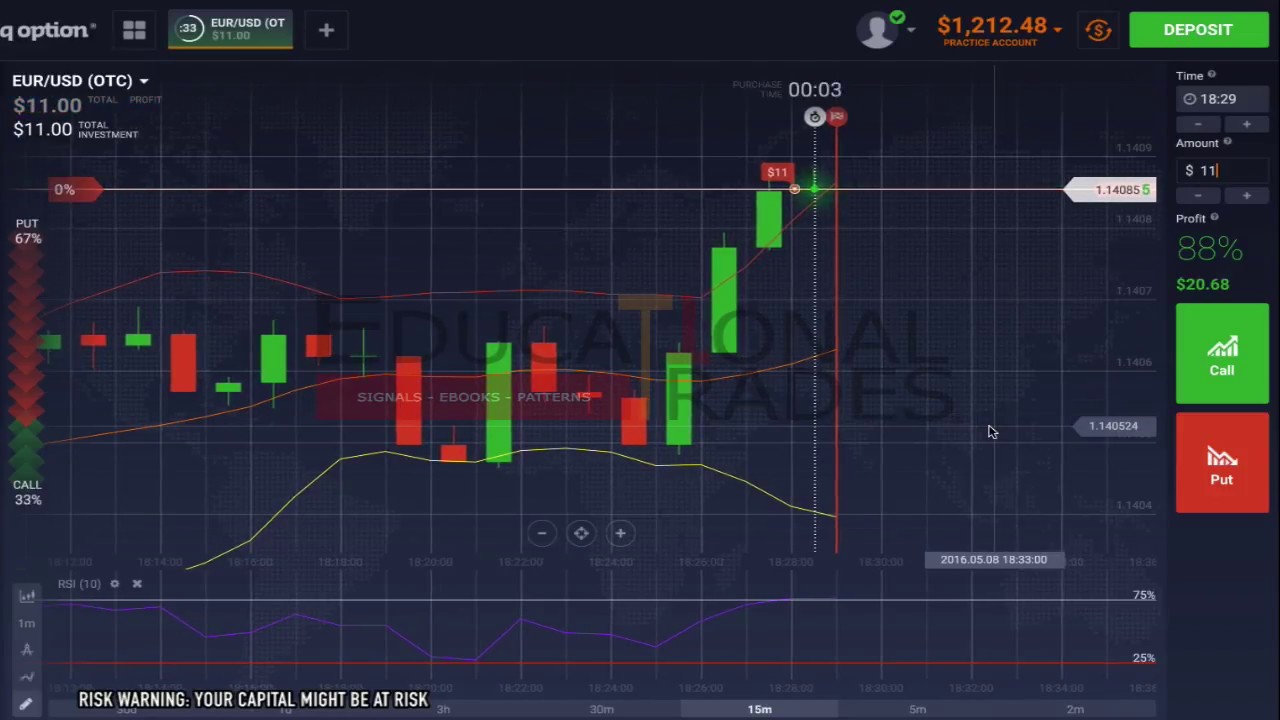Click the 88% profit percentage
Viewport: 1280px width, 720px height.
1209,249
